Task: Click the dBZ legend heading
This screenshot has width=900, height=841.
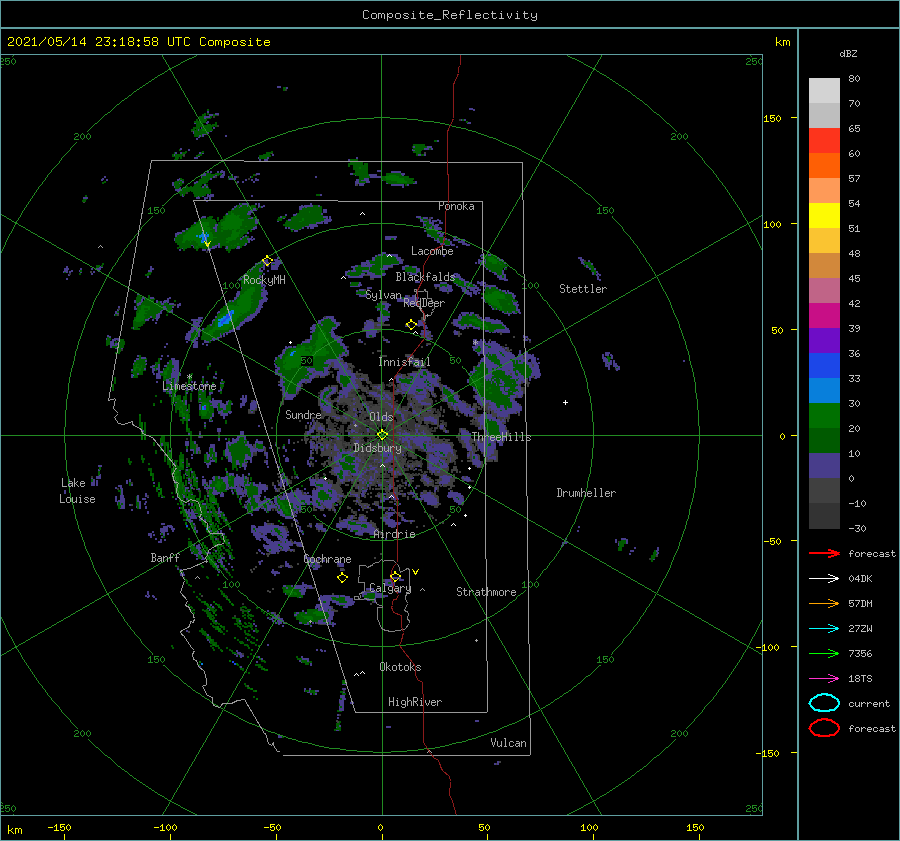Action: (x=848, y=53)
